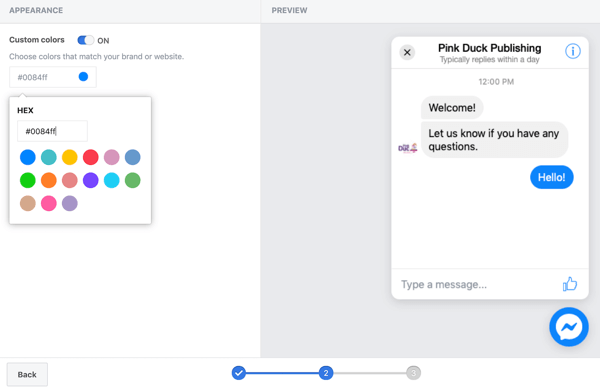
Task: Click the round Messenger launcher bubble
Action: point(569,327)
